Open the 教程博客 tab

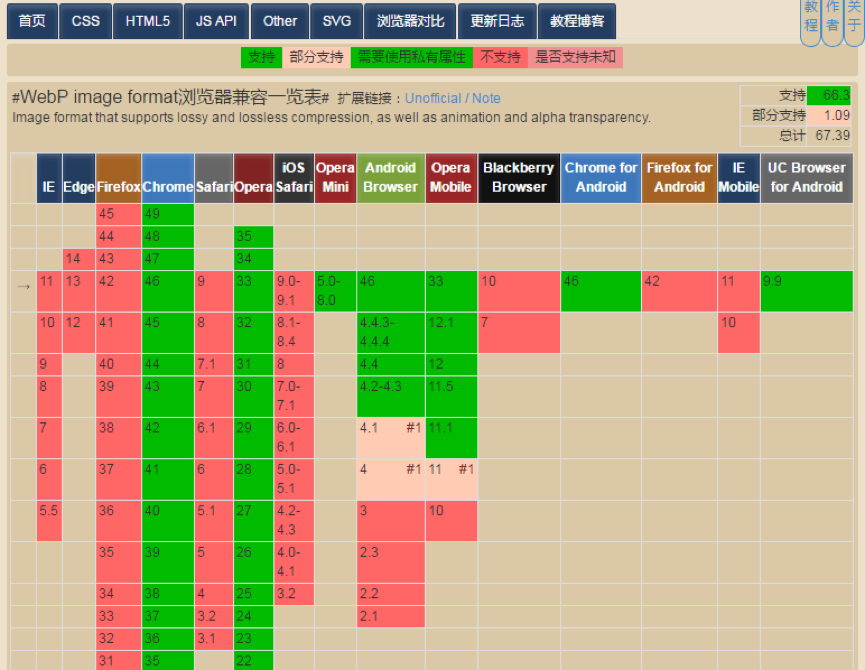coord(577,21)
